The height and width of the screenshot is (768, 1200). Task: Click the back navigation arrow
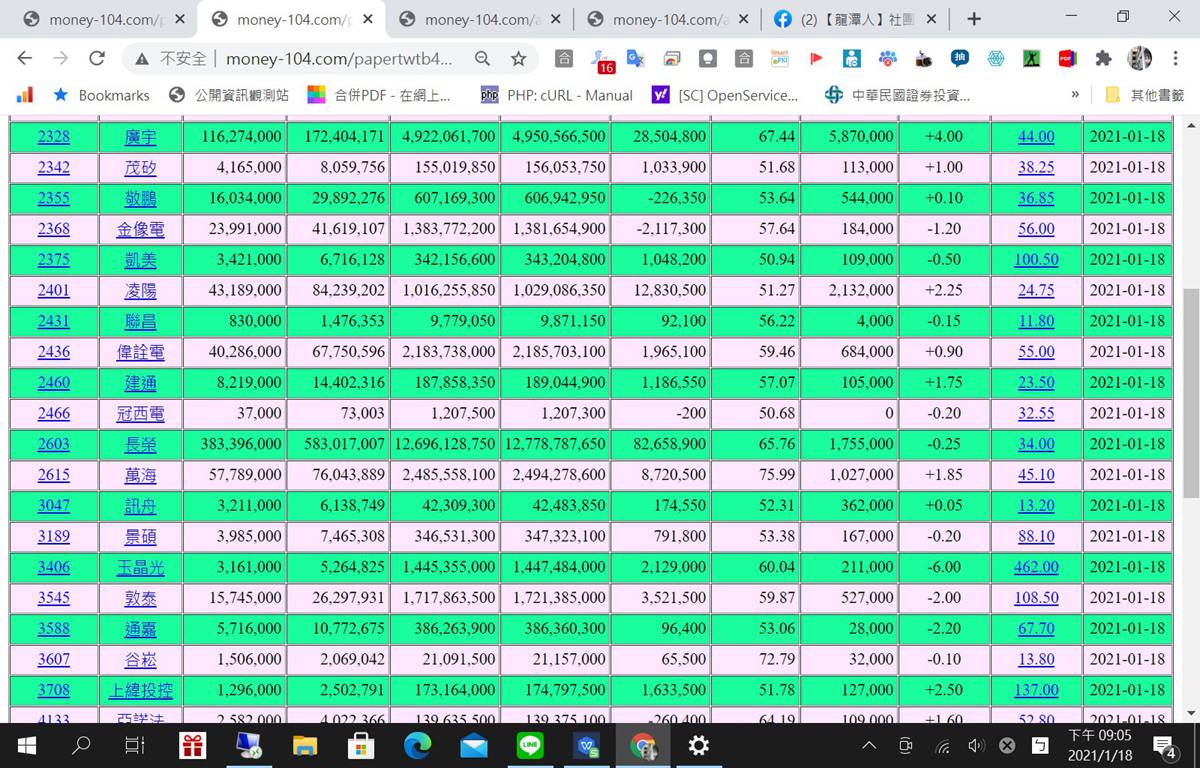tap(25, 59)
